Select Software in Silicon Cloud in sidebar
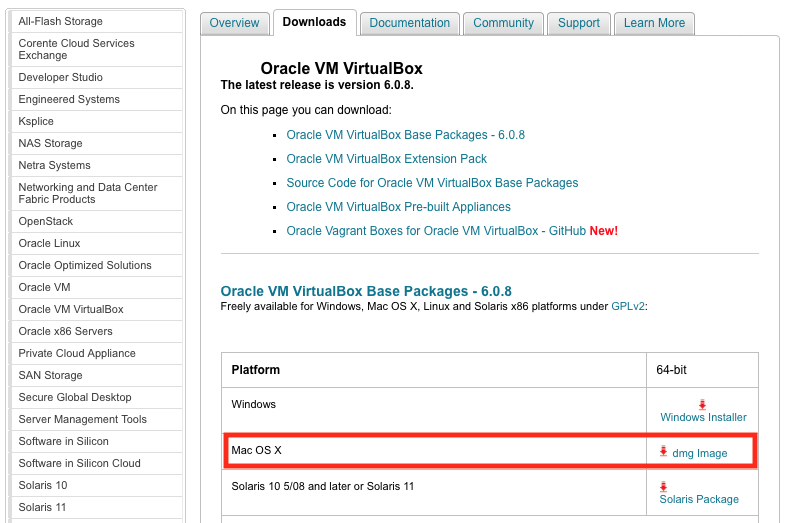This screenshot has width=786, height=523. pyautogui.click(x=96, y=464)
